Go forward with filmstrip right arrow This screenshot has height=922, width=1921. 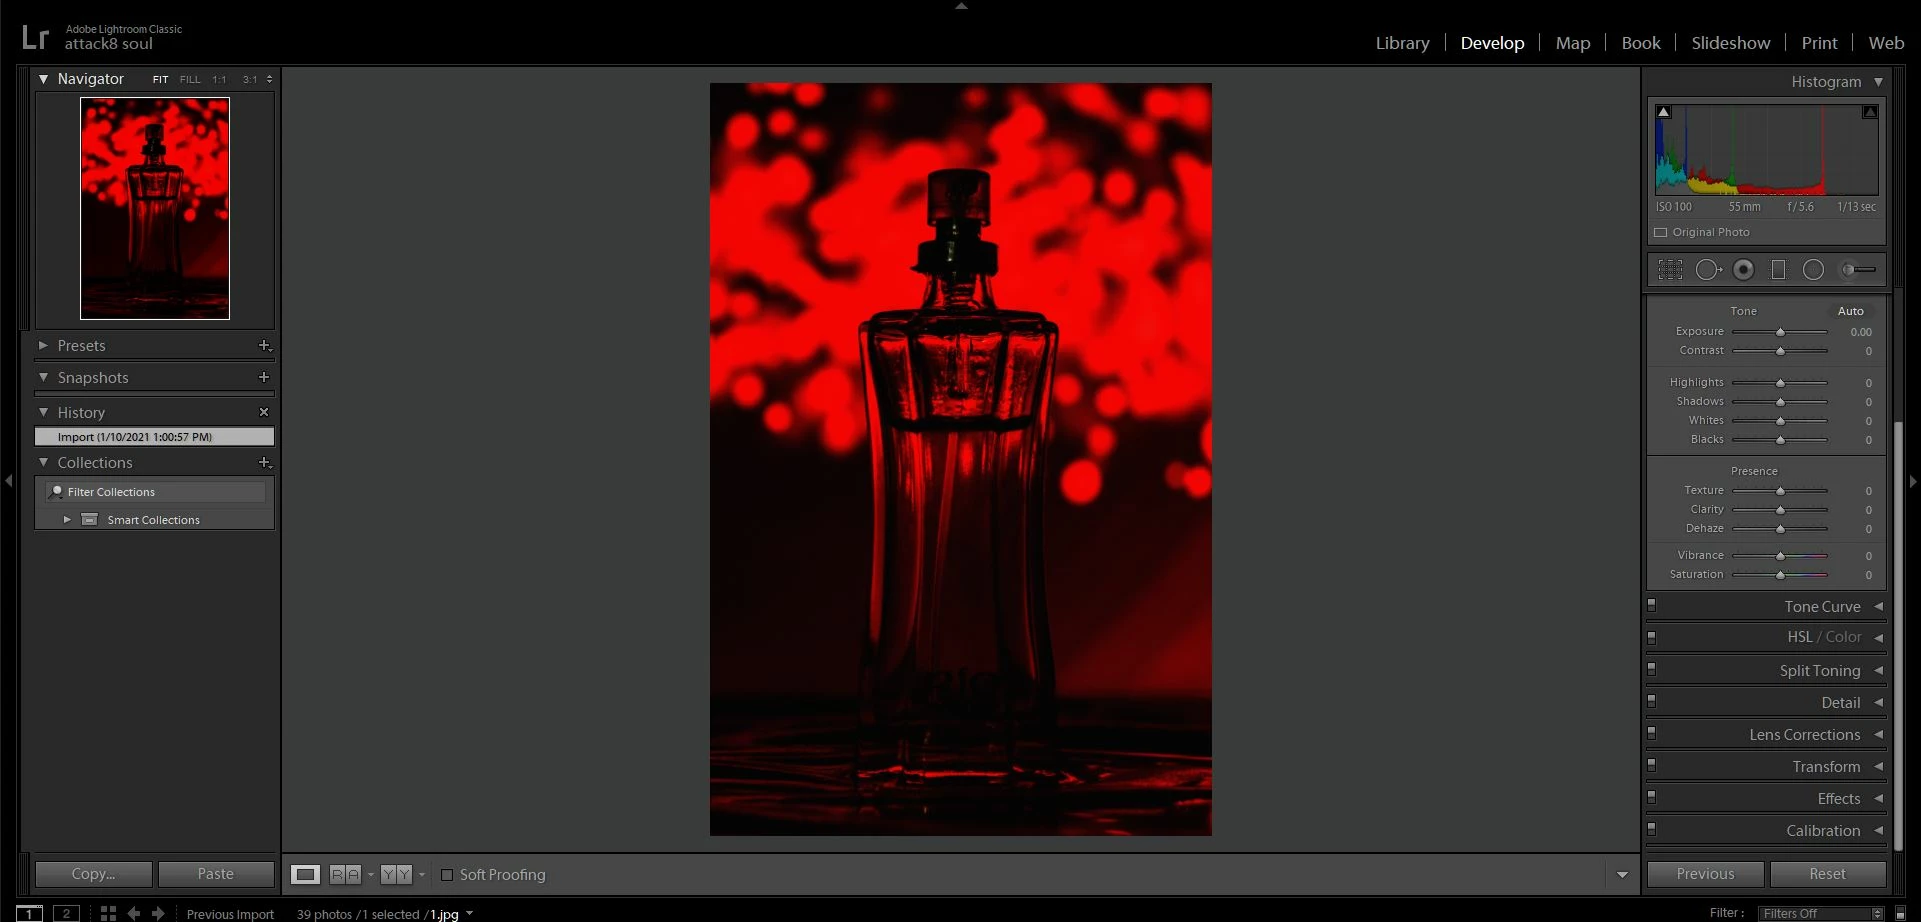[158, 913]
